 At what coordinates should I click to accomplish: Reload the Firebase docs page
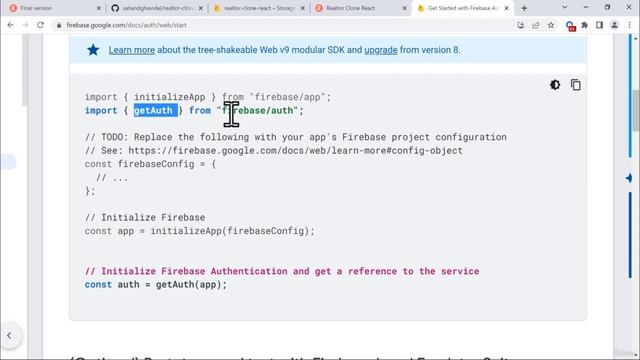click(40, 25)
